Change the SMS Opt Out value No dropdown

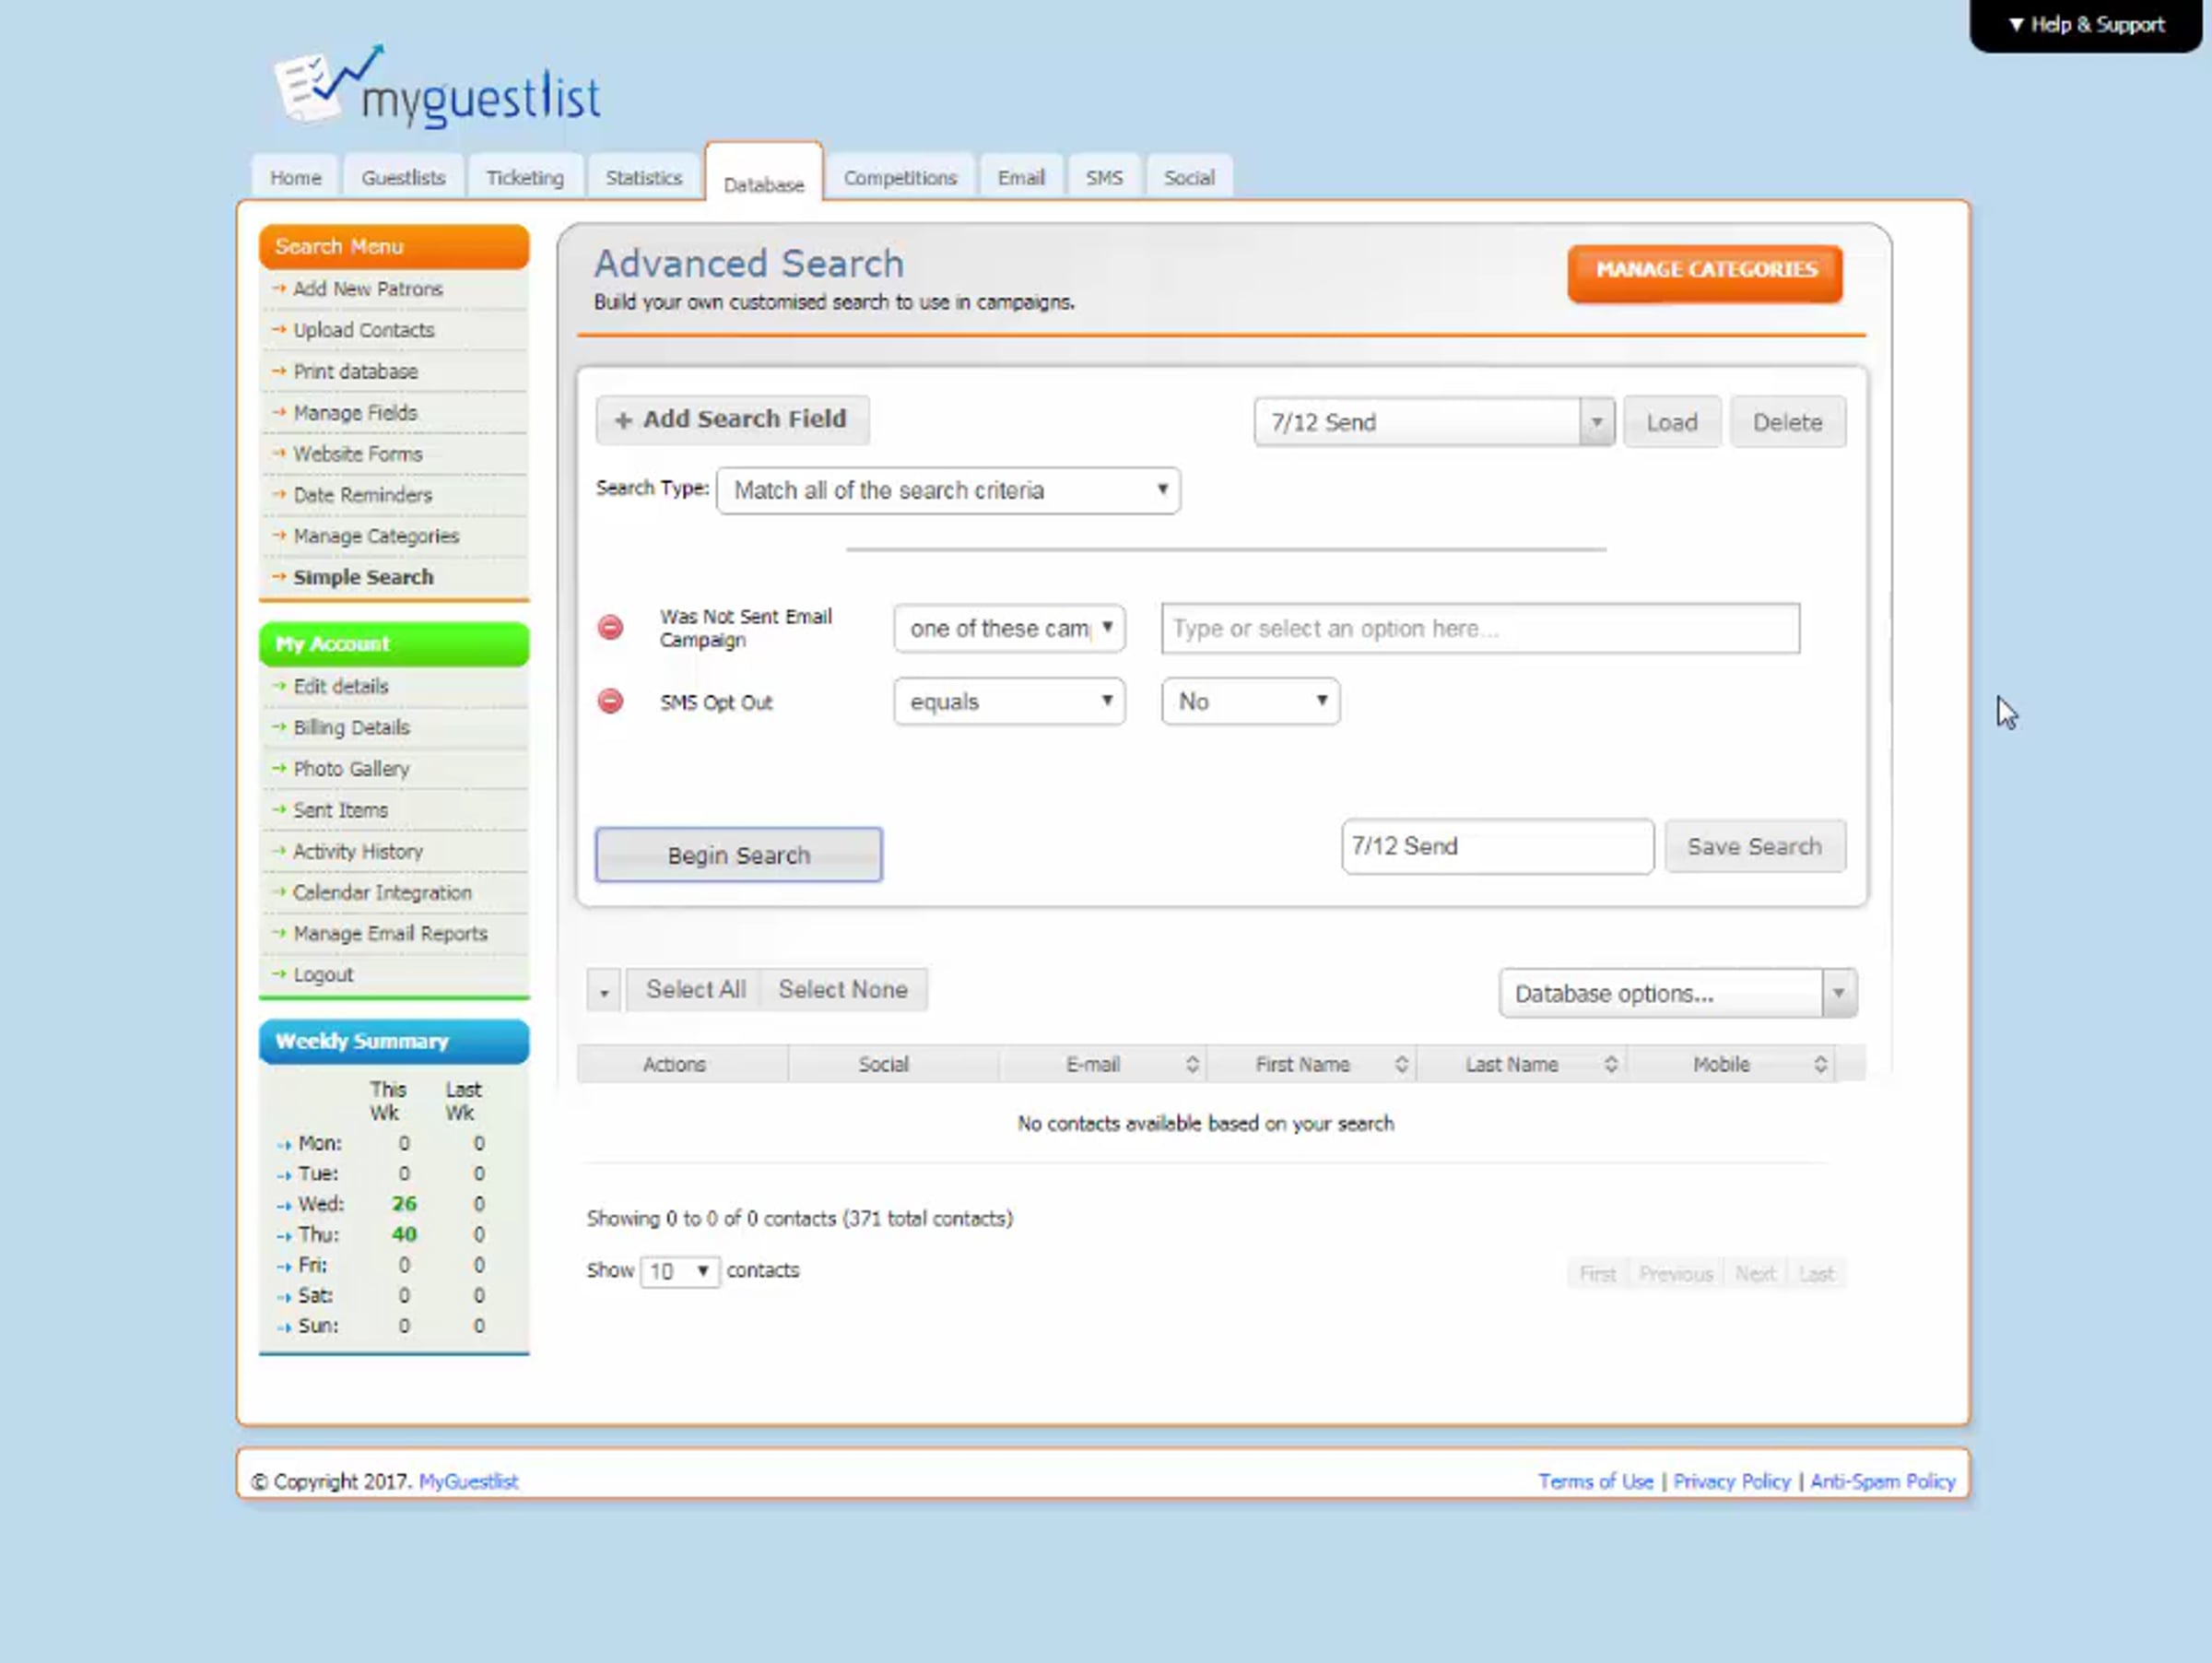[1250, 702]
